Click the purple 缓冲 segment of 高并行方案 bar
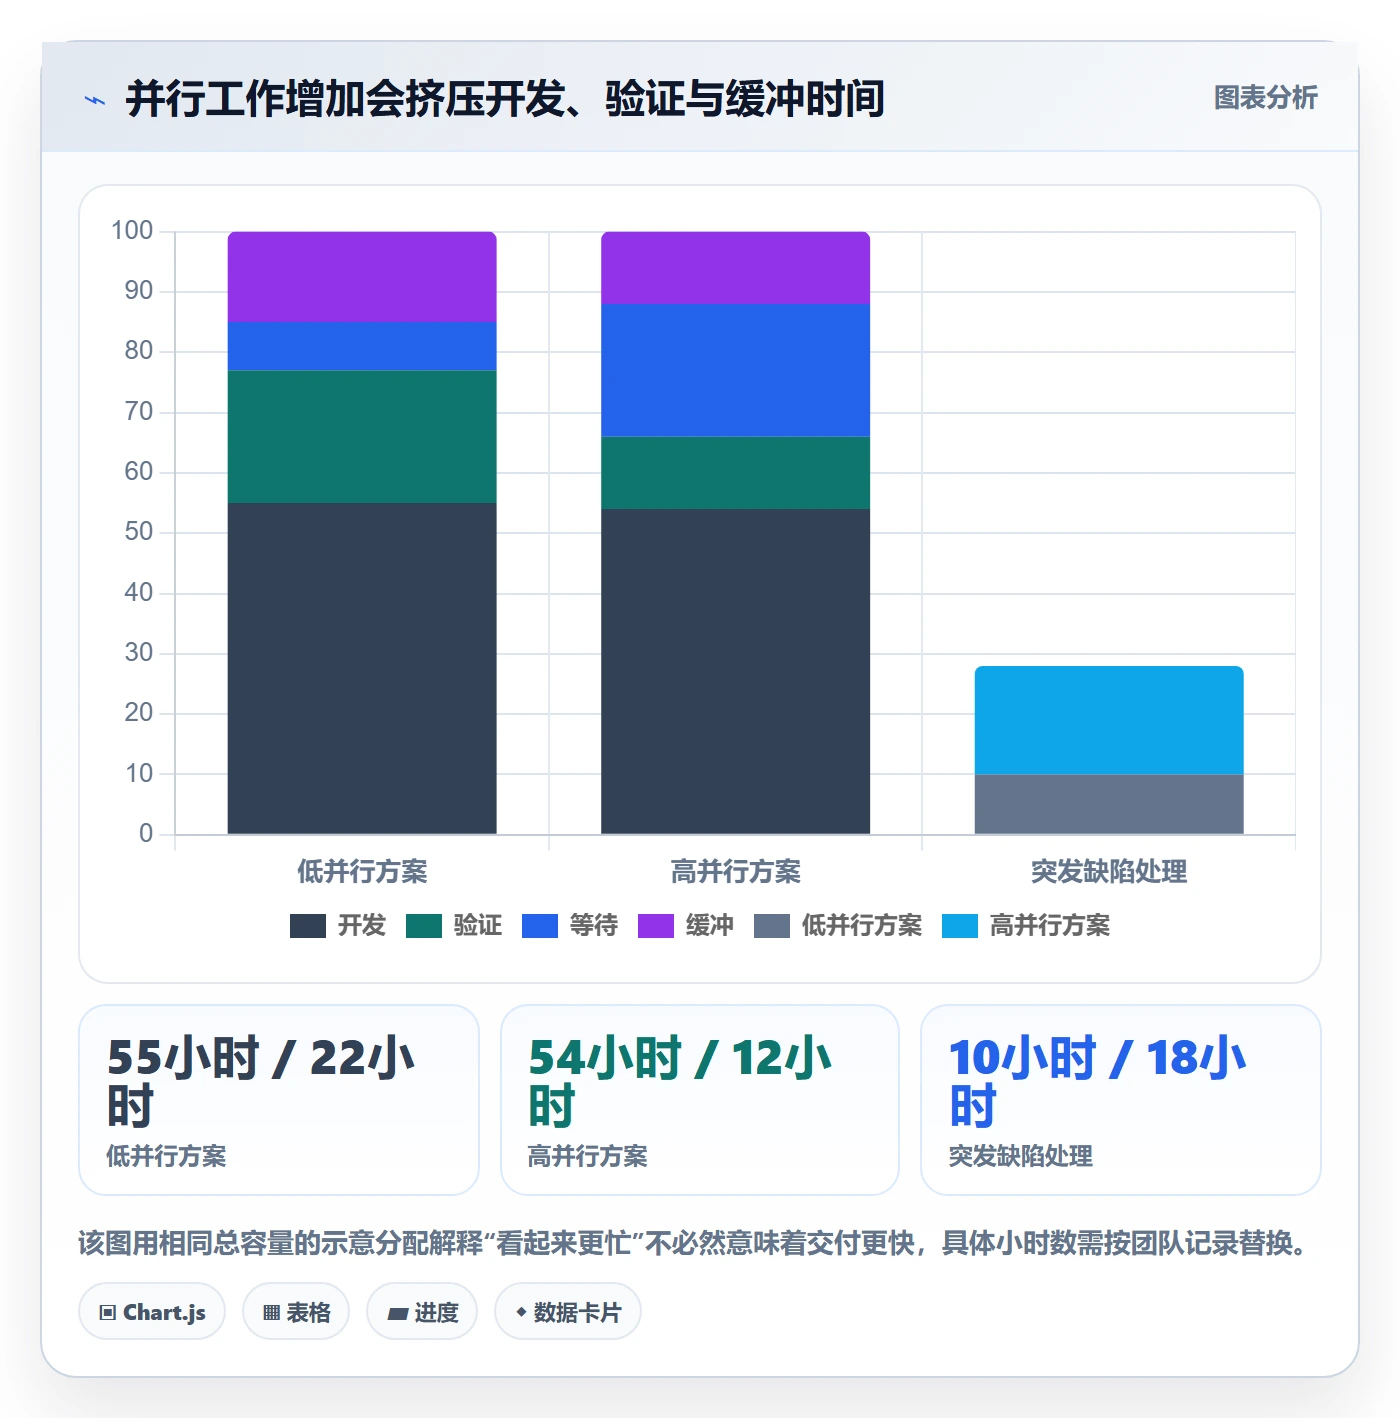Screen dimensions: 1400x1418 tap(735, 268)
